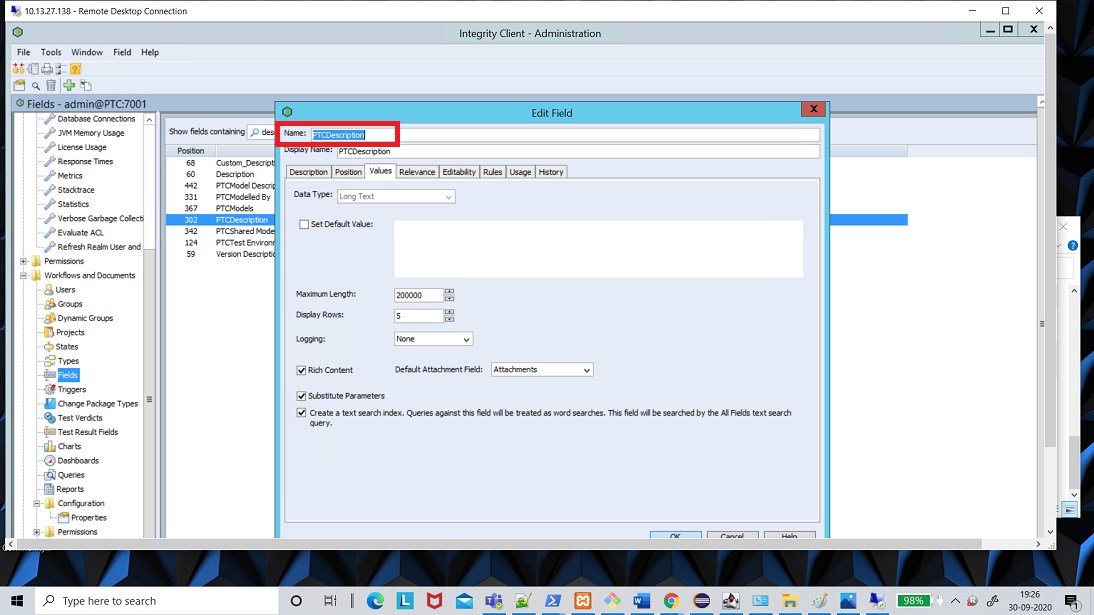Switch to the Relevance tab
Screen dimensions: 1094x615
417,172
